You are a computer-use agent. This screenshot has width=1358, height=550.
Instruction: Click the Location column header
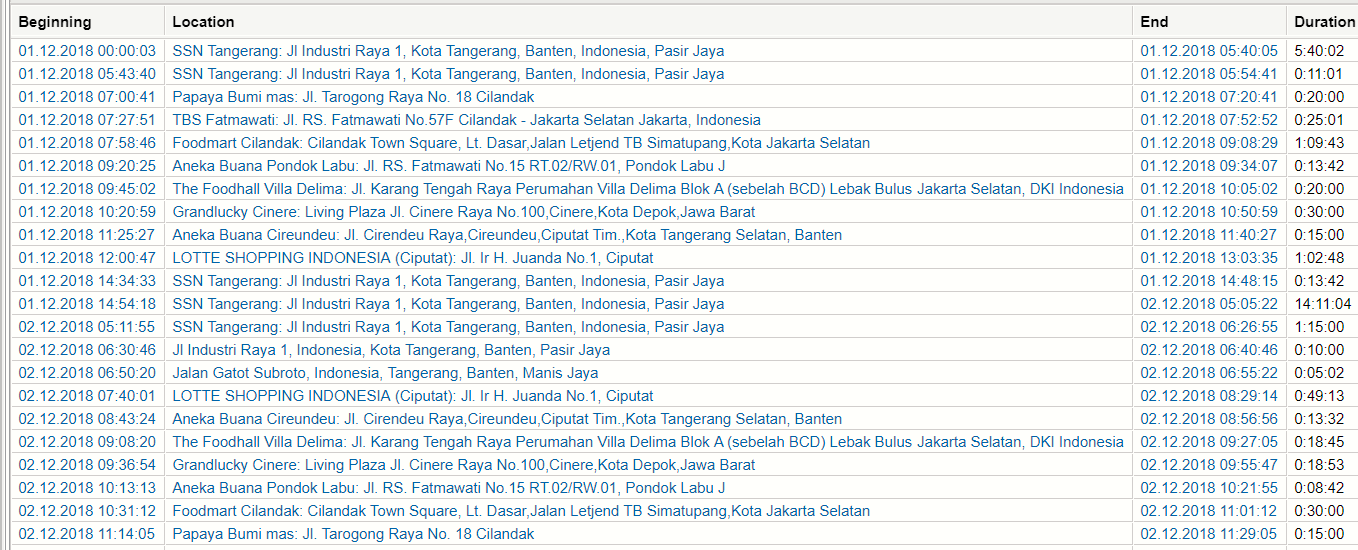tap(203, 21)
